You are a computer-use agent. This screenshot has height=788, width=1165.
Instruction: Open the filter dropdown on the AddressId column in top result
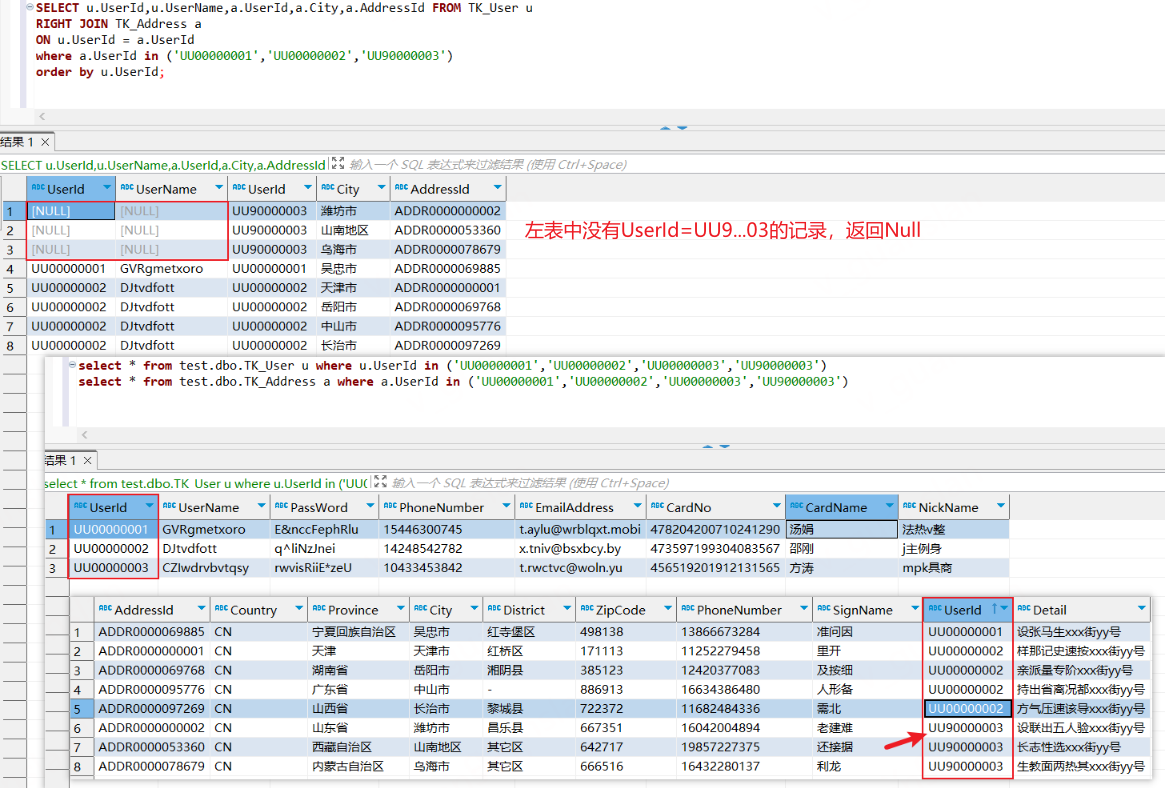click(x=495, y=189)
